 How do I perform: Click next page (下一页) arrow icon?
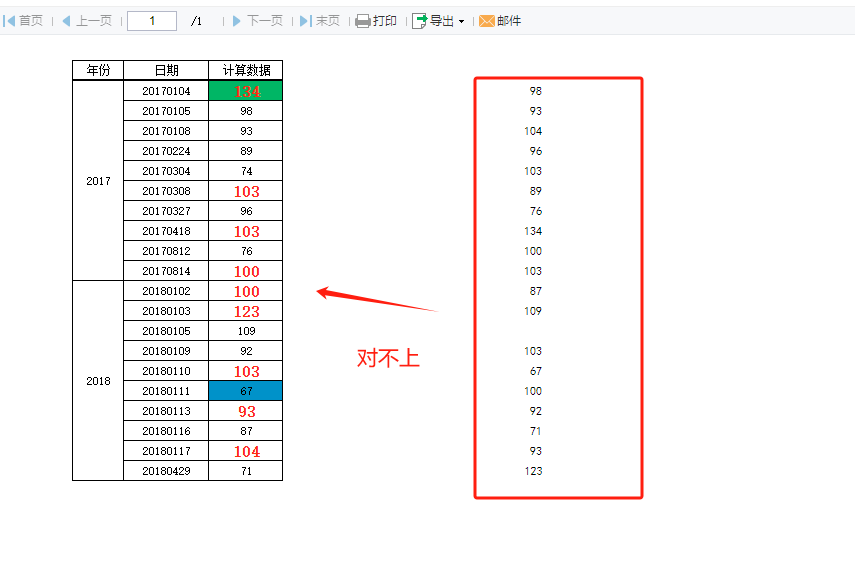click(x=237, y=21)
